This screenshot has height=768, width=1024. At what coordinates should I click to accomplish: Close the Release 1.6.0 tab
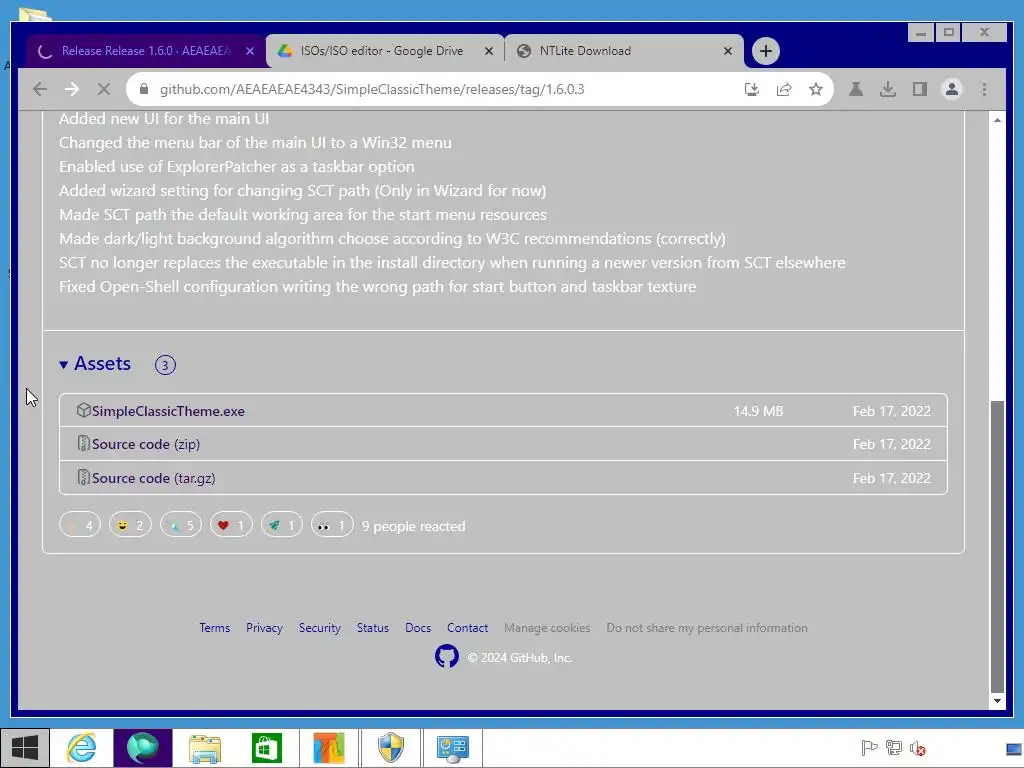pos(249,51)
